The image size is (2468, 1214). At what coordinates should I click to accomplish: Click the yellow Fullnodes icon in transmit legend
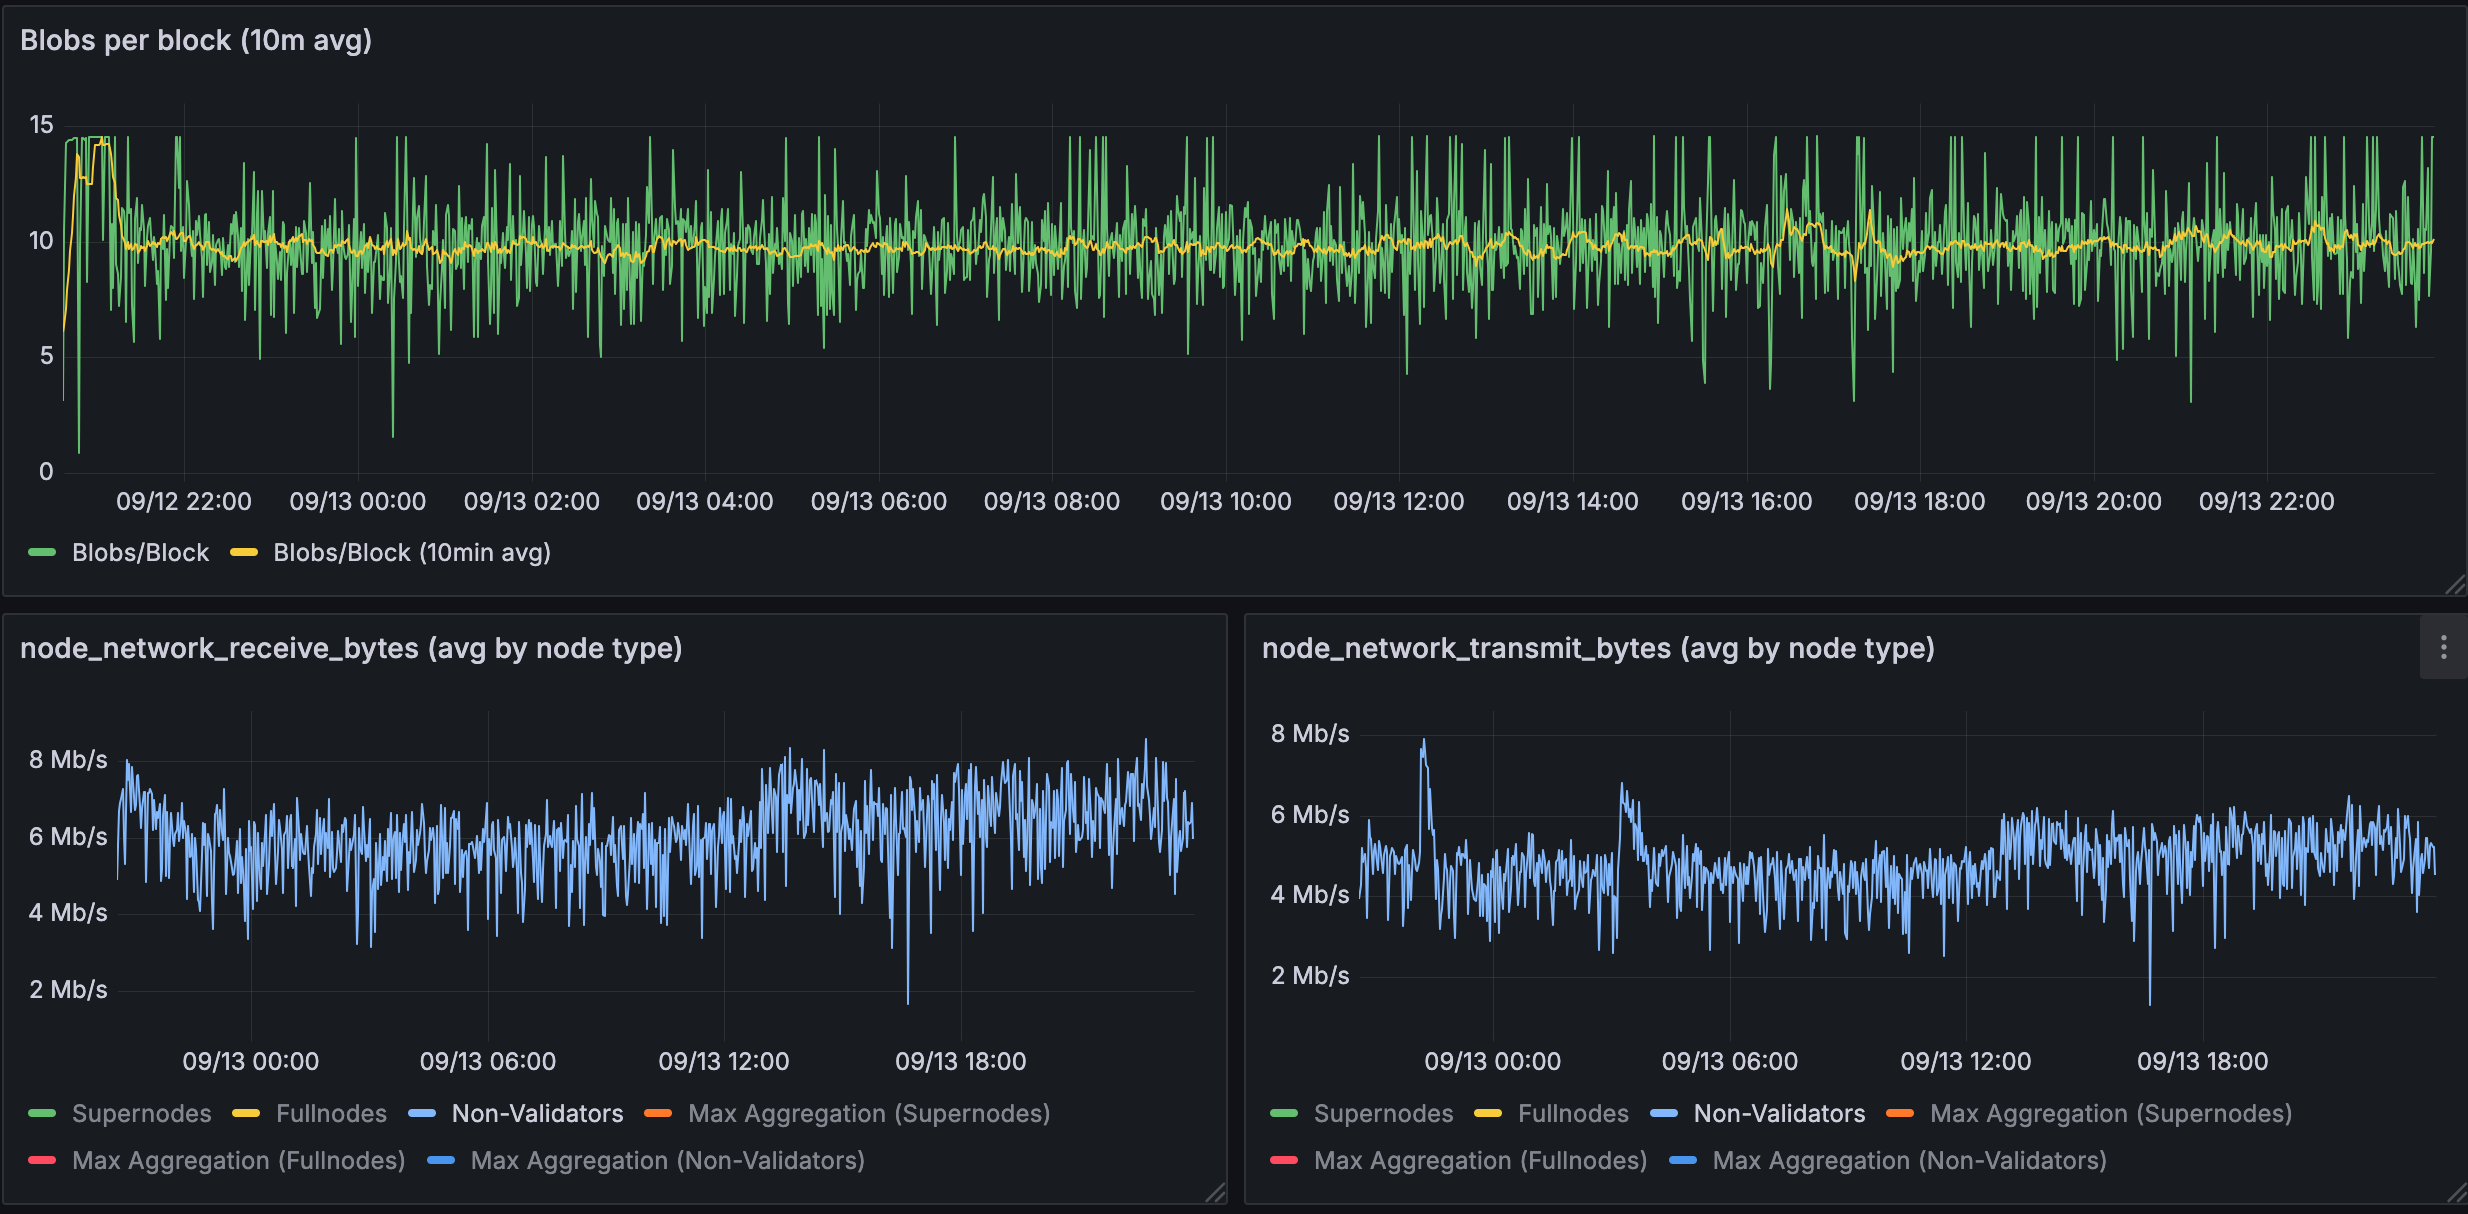point(1488,1113)
